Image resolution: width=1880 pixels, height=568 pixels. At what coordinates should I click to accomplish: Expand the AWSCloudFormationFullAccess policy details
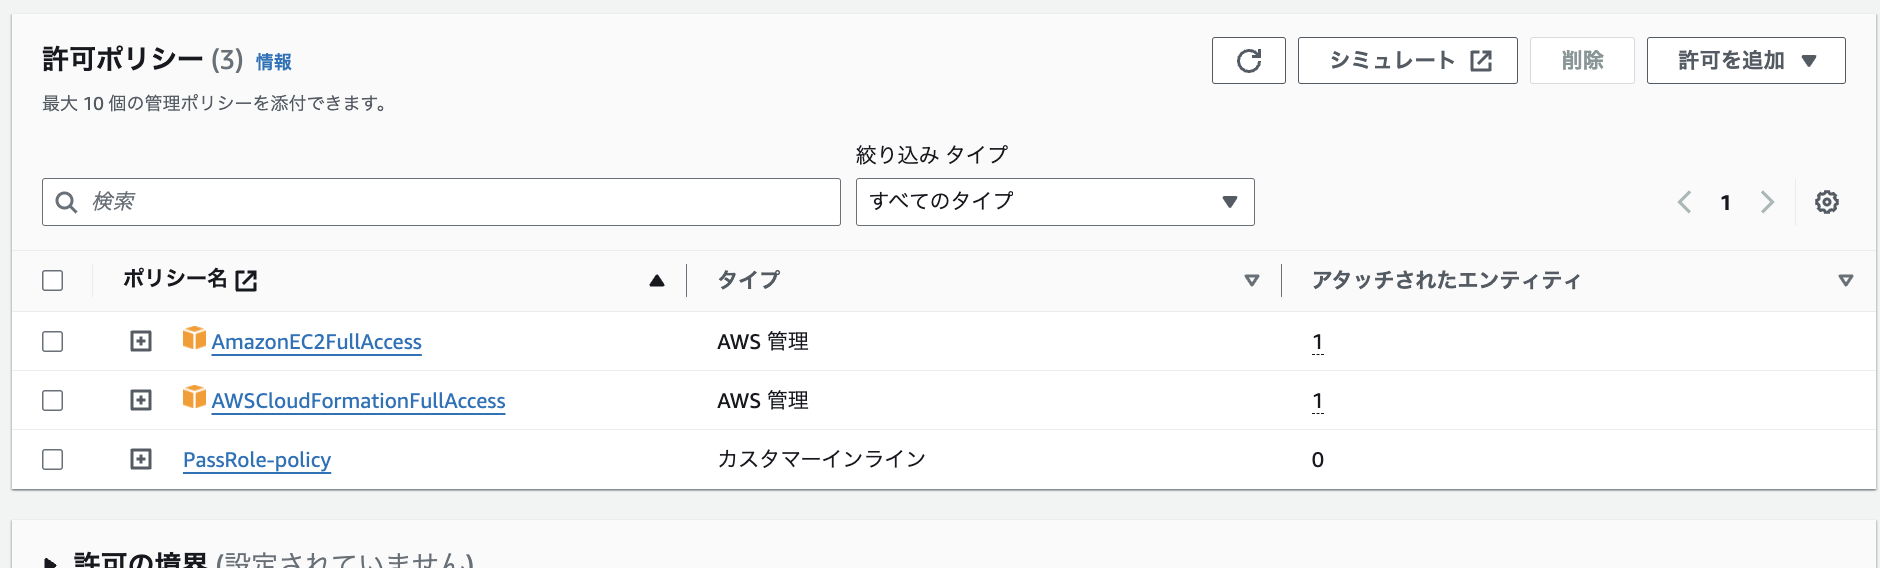tap(141, 400)
